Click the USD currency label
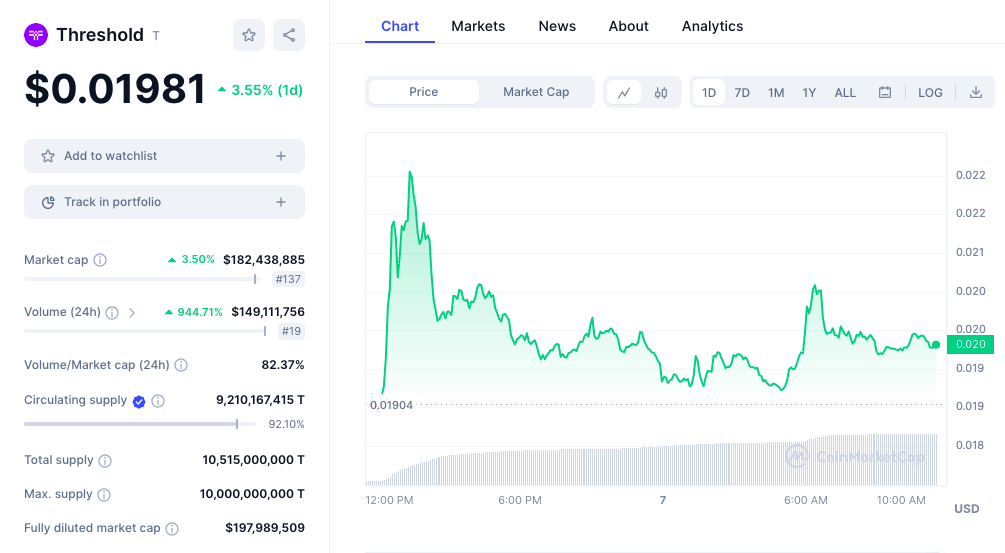The height and width of the screenshot is (553, 1005). [x=967, y=509]
